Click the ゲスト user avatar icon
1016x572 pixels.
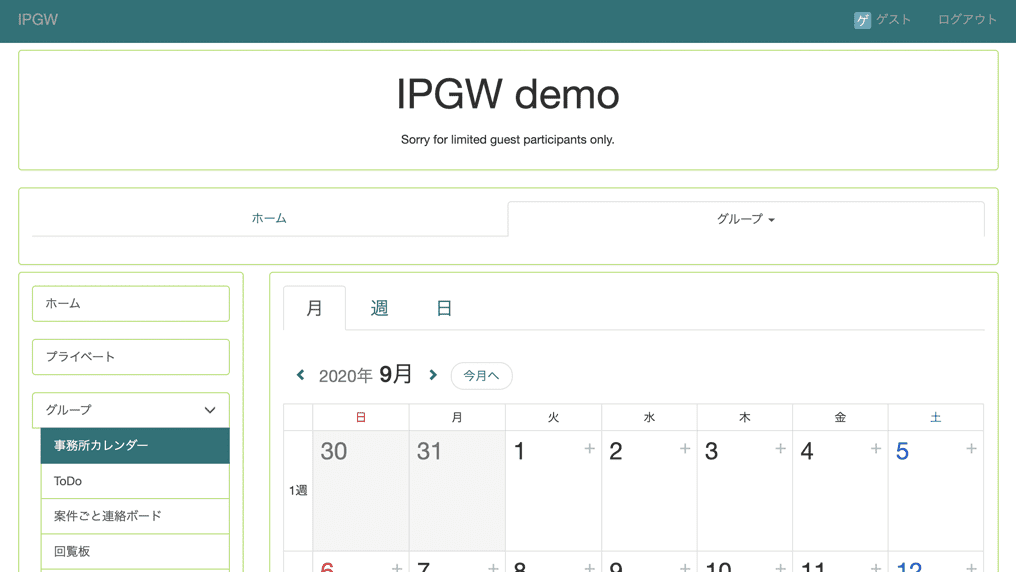[x=862, y=20]
